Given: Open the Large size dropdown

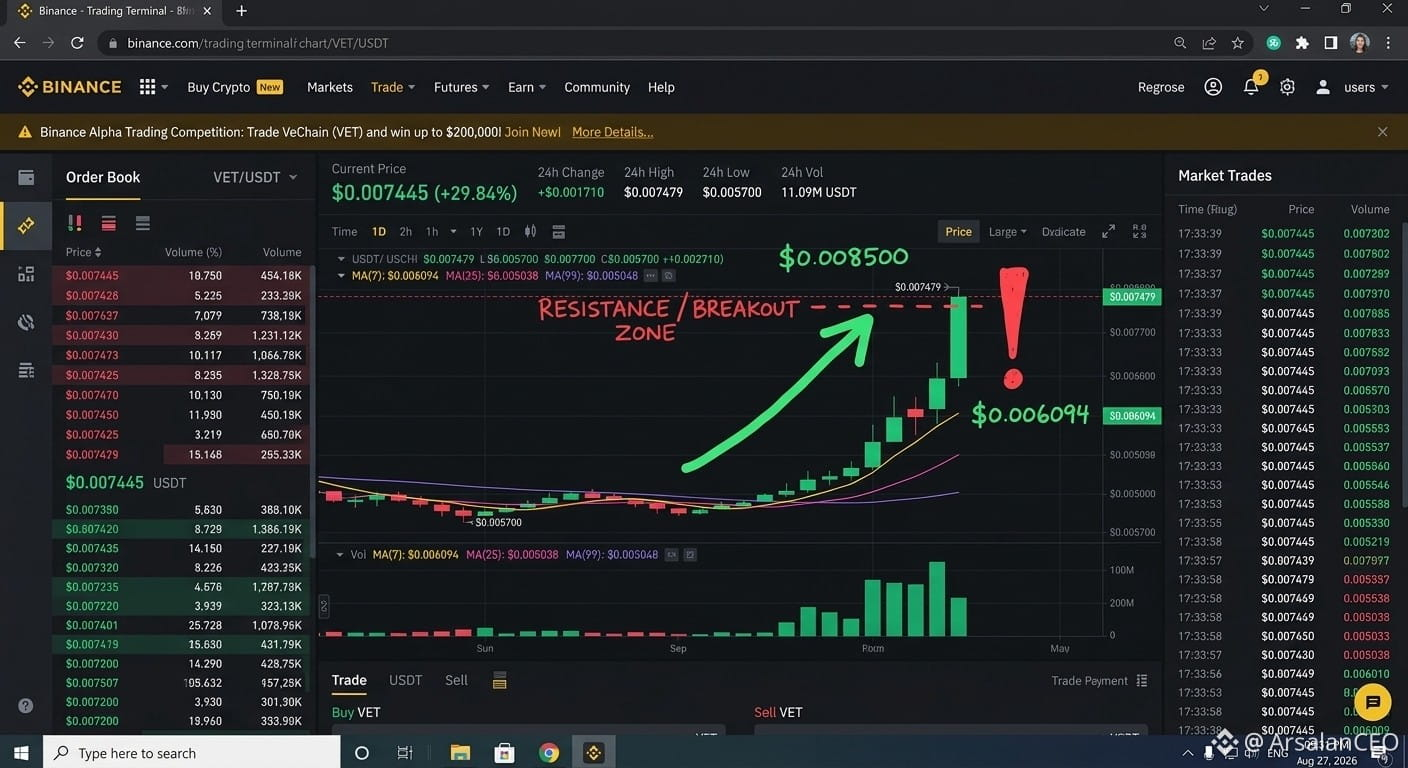Looking at the screenshot, I should coord(1008,231).
